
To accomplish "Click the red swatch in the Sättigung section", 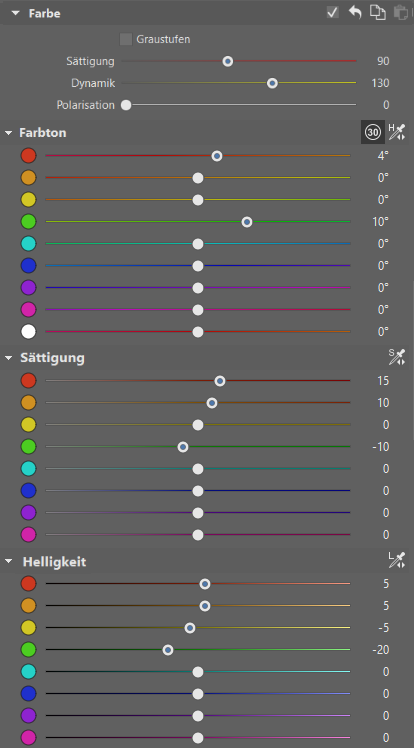I will (x=29, y=381).
